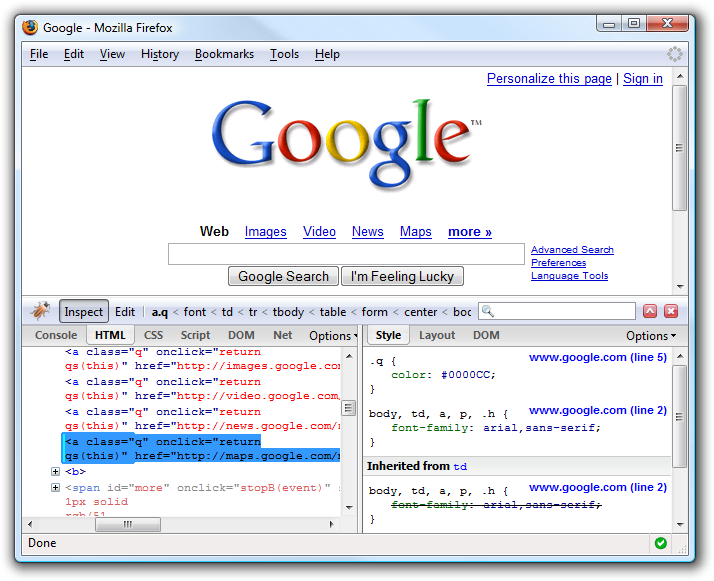Viewport: 714px width, 581px height.
Task: Click the Firefox logo in title bar
Action: tap(30, 27)
